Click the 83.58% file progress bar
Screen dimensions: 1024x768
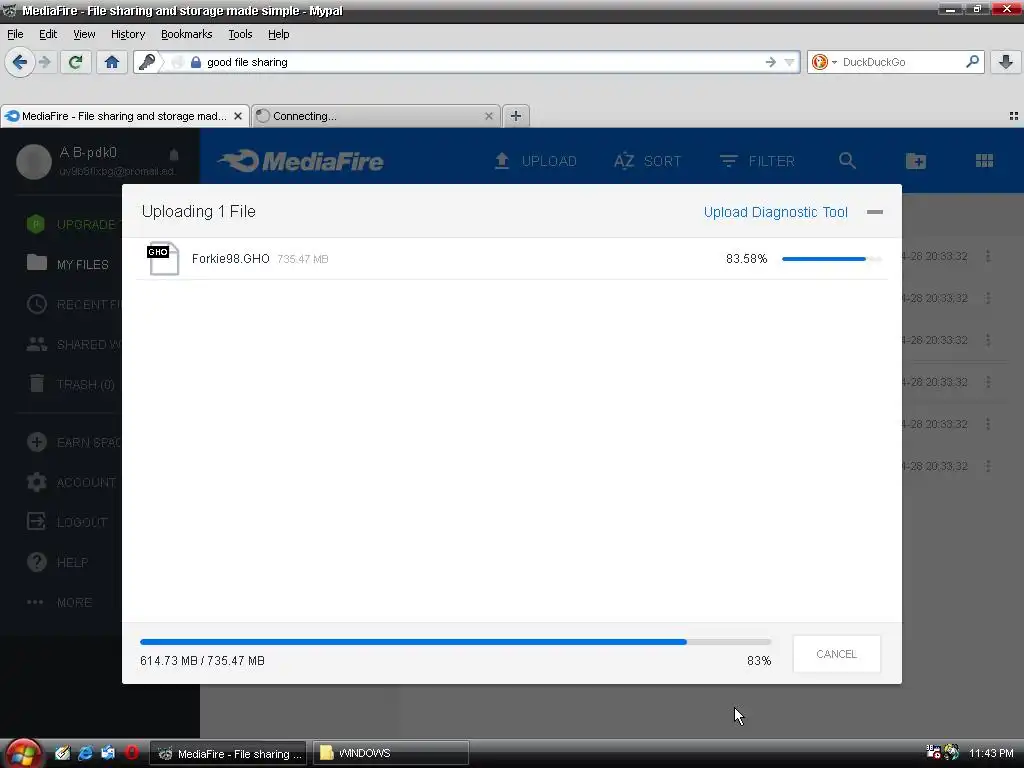point(831,259)
